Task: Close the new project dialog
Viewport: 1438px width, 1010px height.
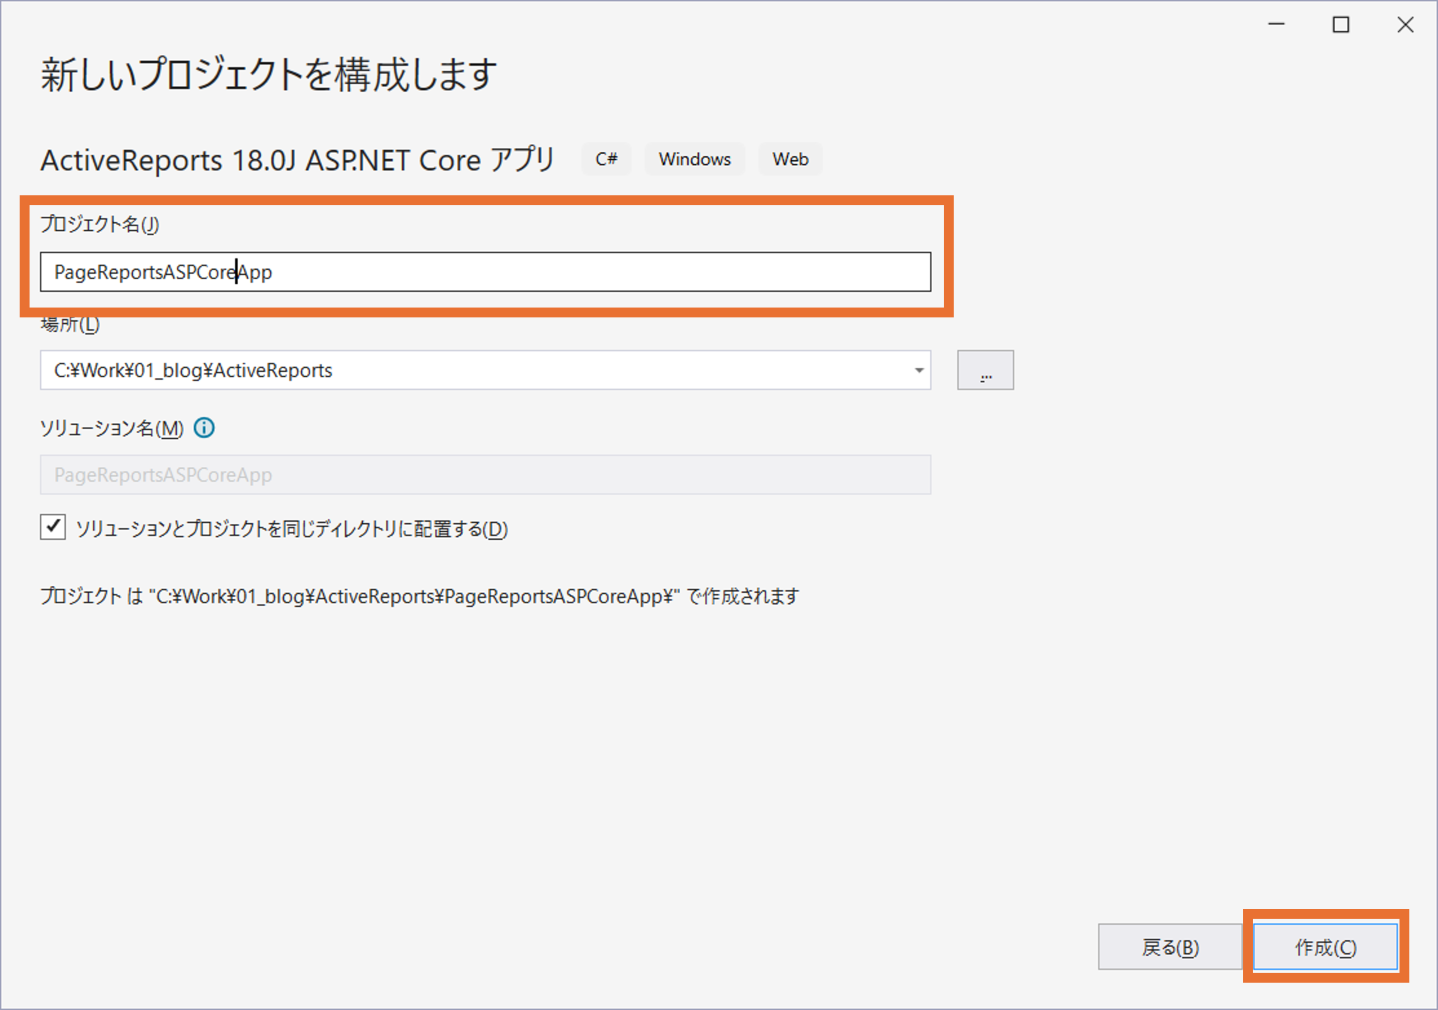Action: click(x=1405, y=25)
